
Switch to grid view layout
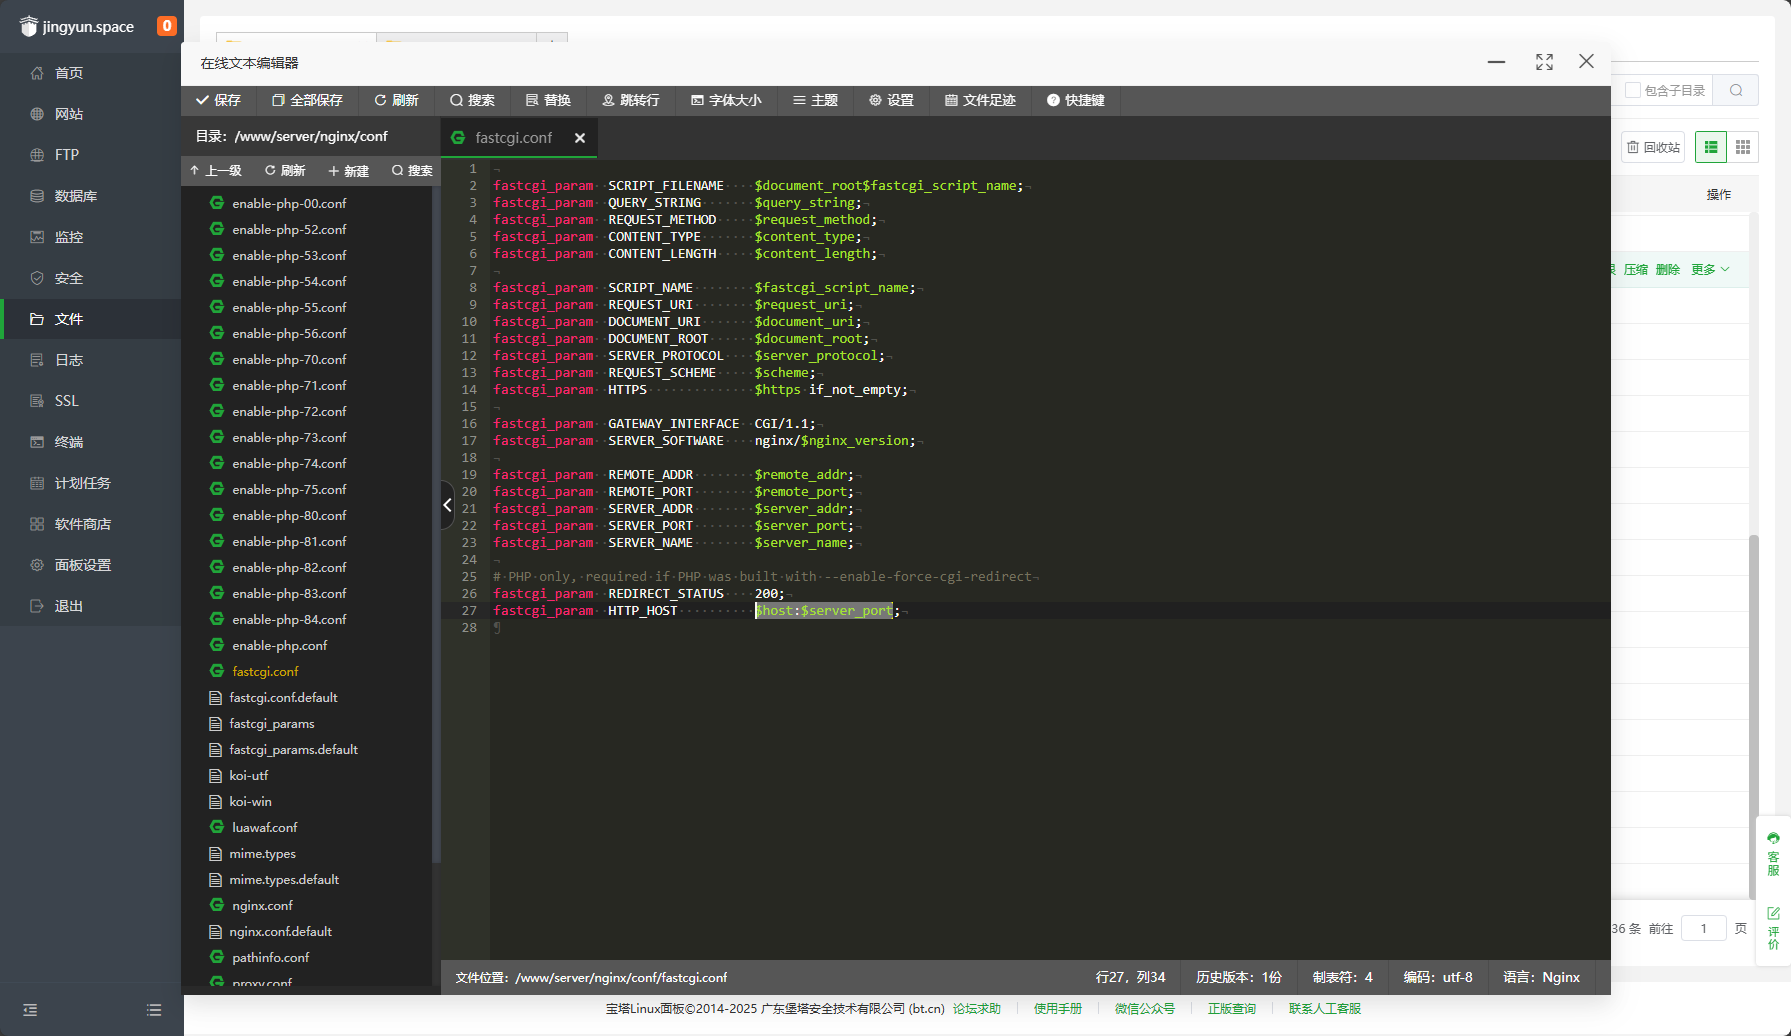[x=1743, y=147]
